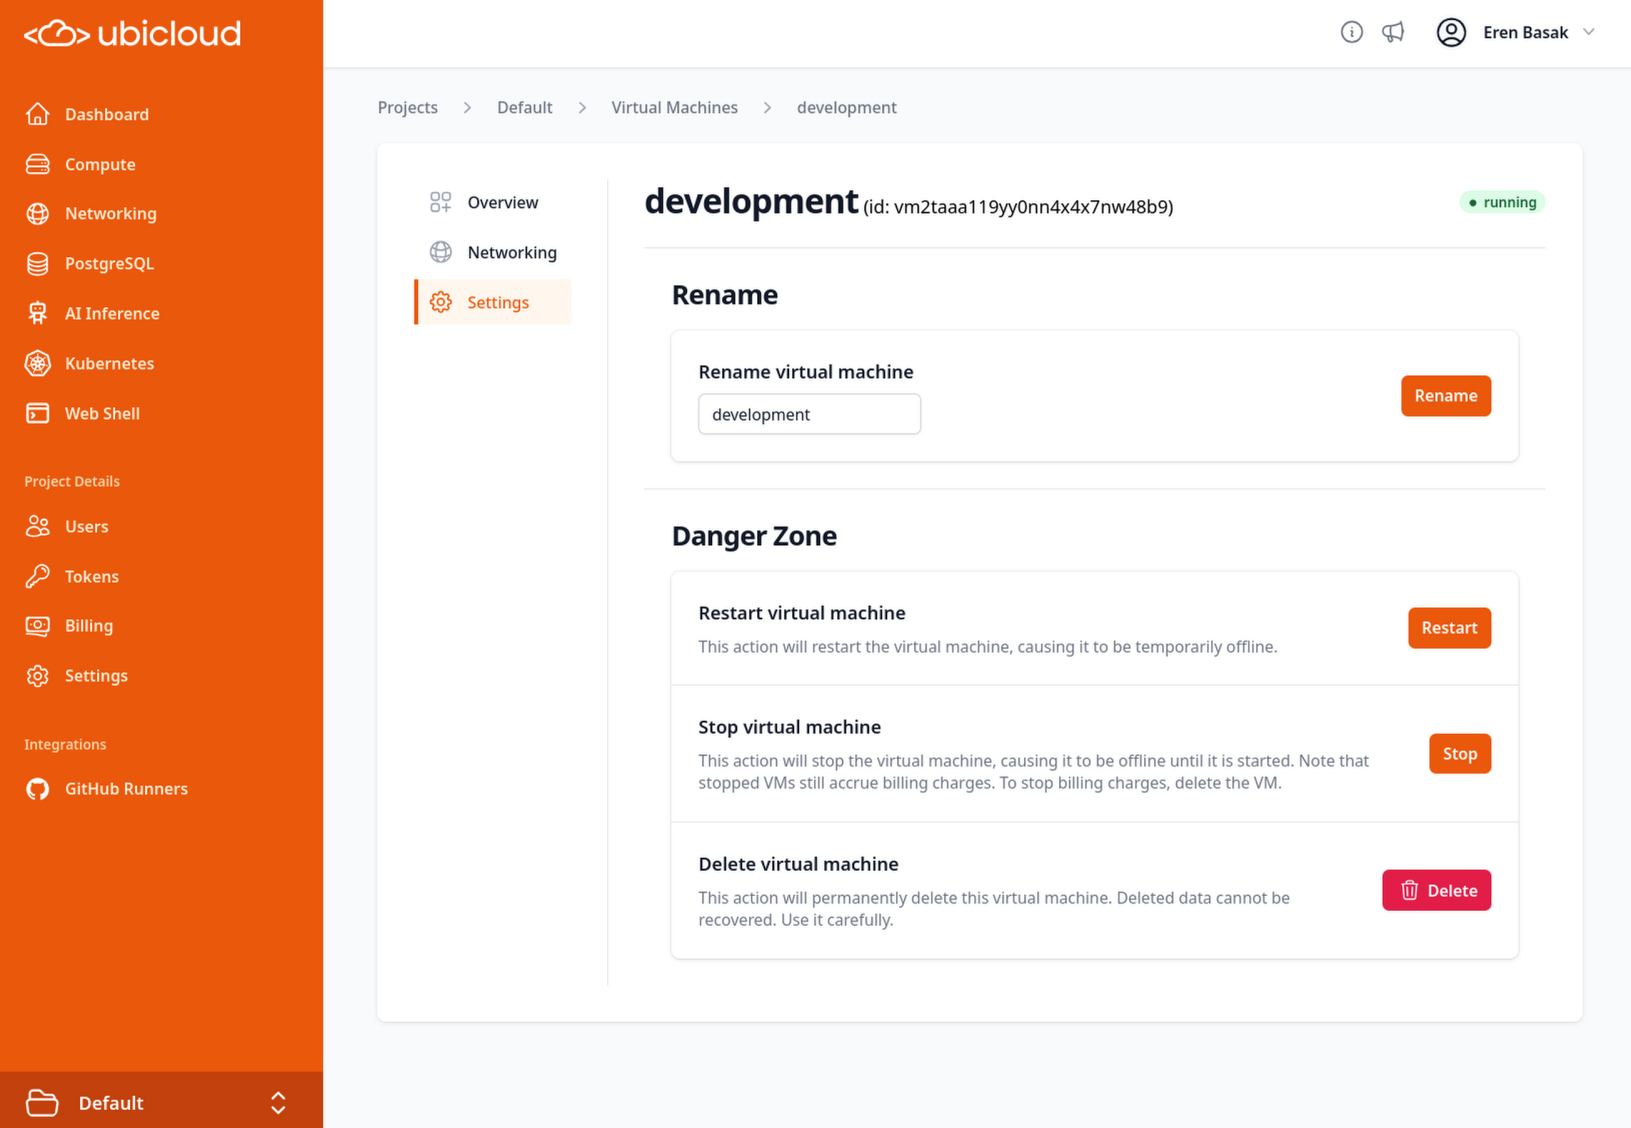Screen dimensions: 1631x1128
Task: Click the Tokens key icon
Action: pyautogui.click(x=38, y=576)
